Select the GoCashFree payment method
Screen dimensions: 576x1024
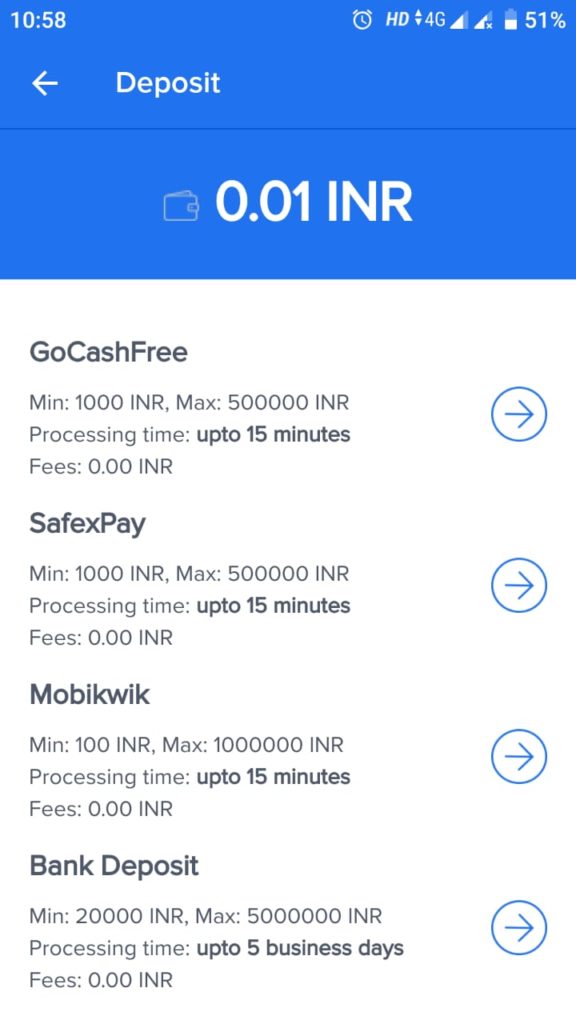(109, 351)
